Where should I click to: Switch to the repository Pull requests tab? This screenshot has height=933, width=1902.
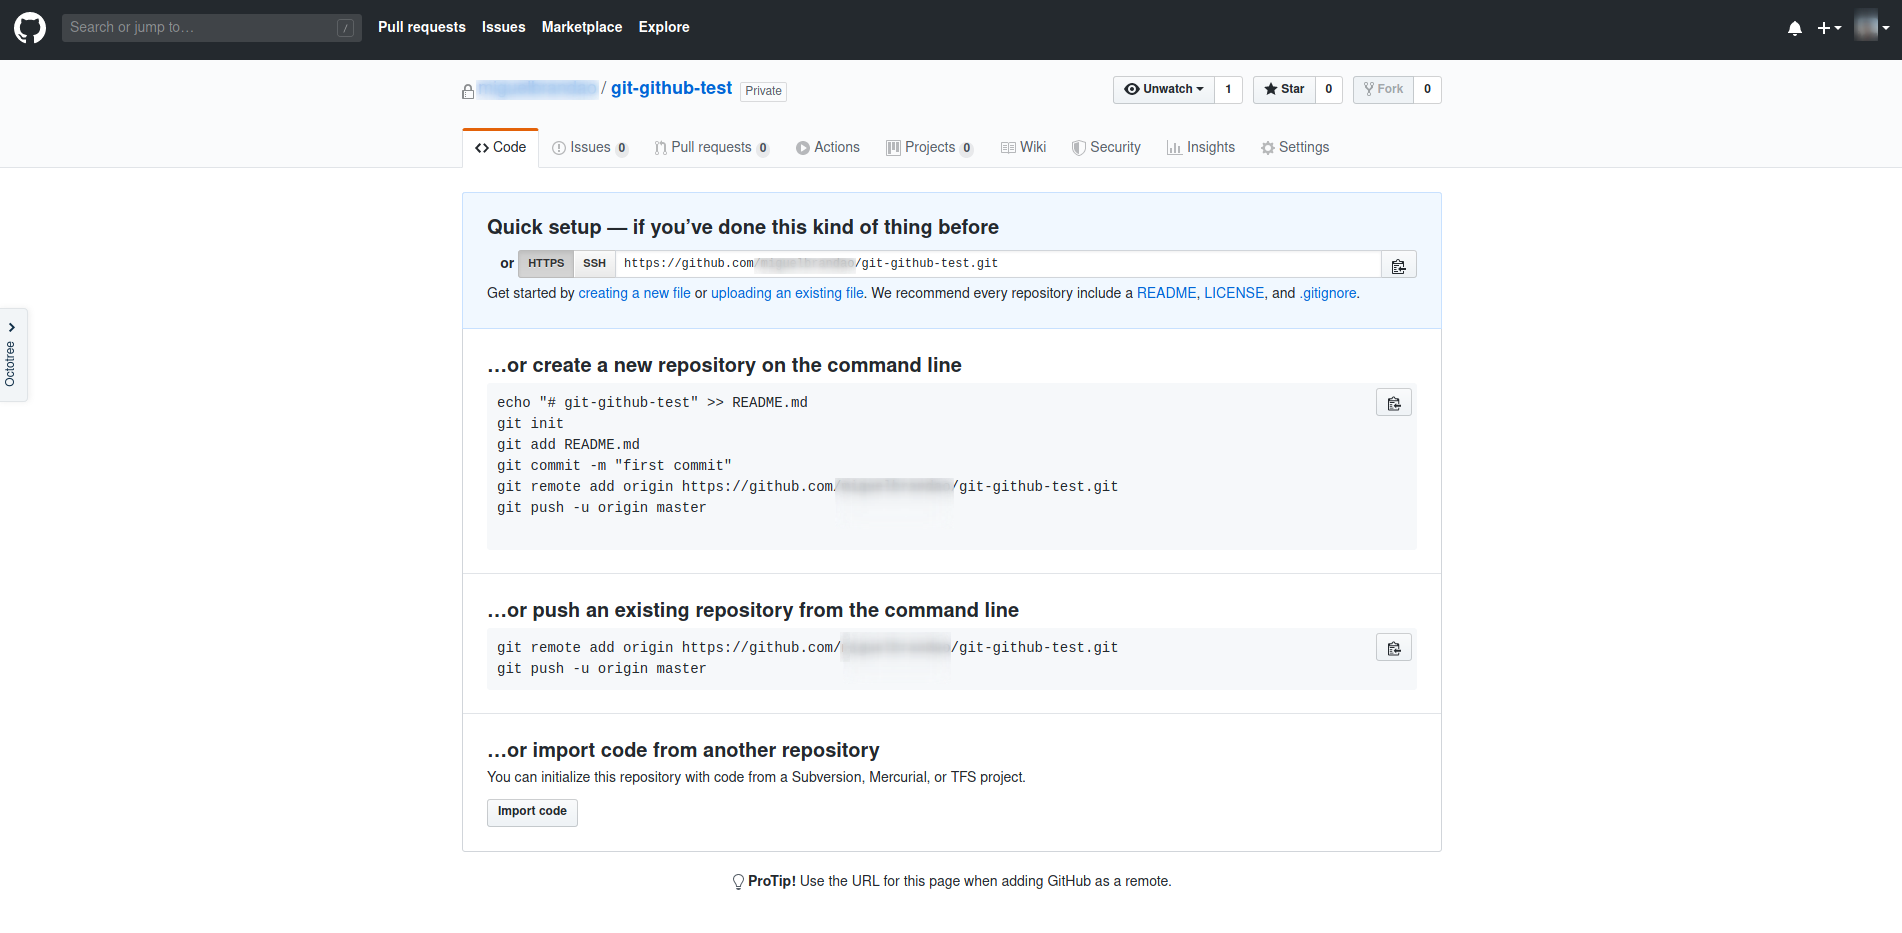pos(712,147)
